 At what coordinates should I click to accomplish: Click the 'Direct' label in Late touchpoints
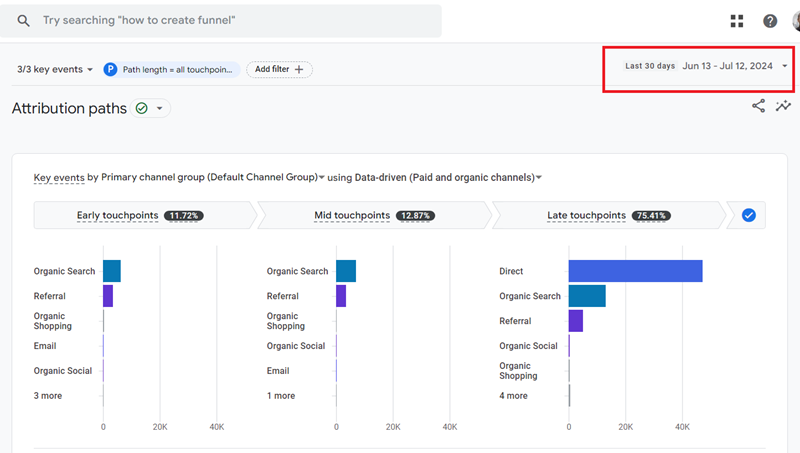click(x=511, y=271)
